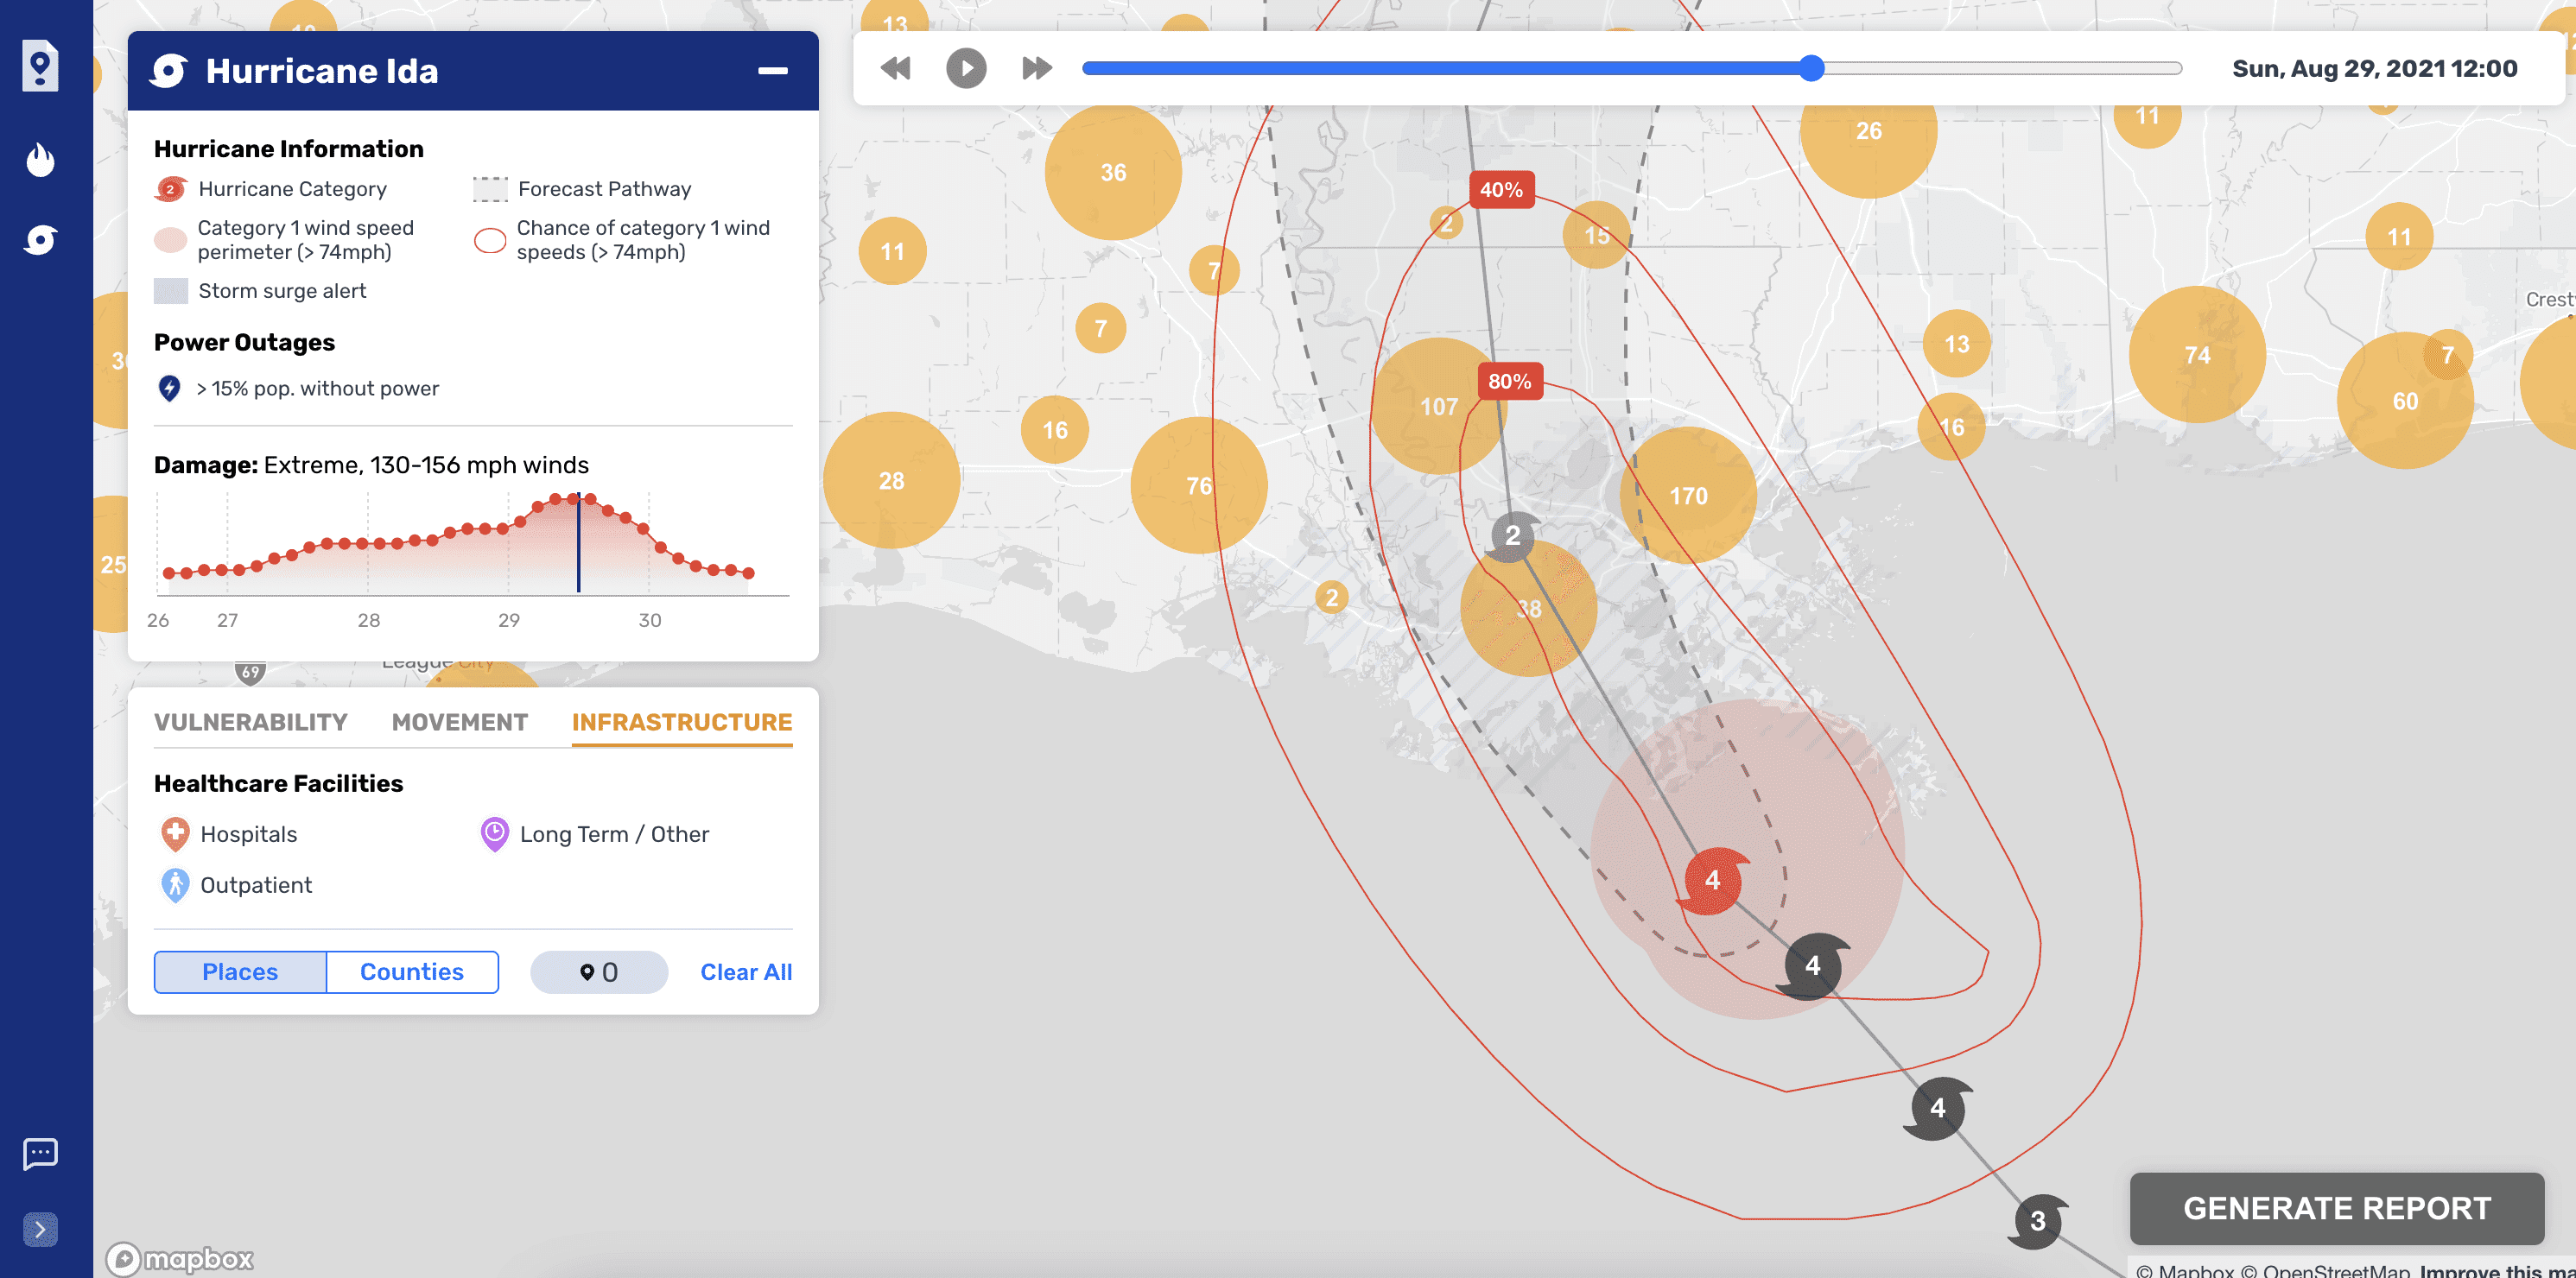Collapse the Hurricane Ida panel
2576x1278 pixels.
(772, 71)
